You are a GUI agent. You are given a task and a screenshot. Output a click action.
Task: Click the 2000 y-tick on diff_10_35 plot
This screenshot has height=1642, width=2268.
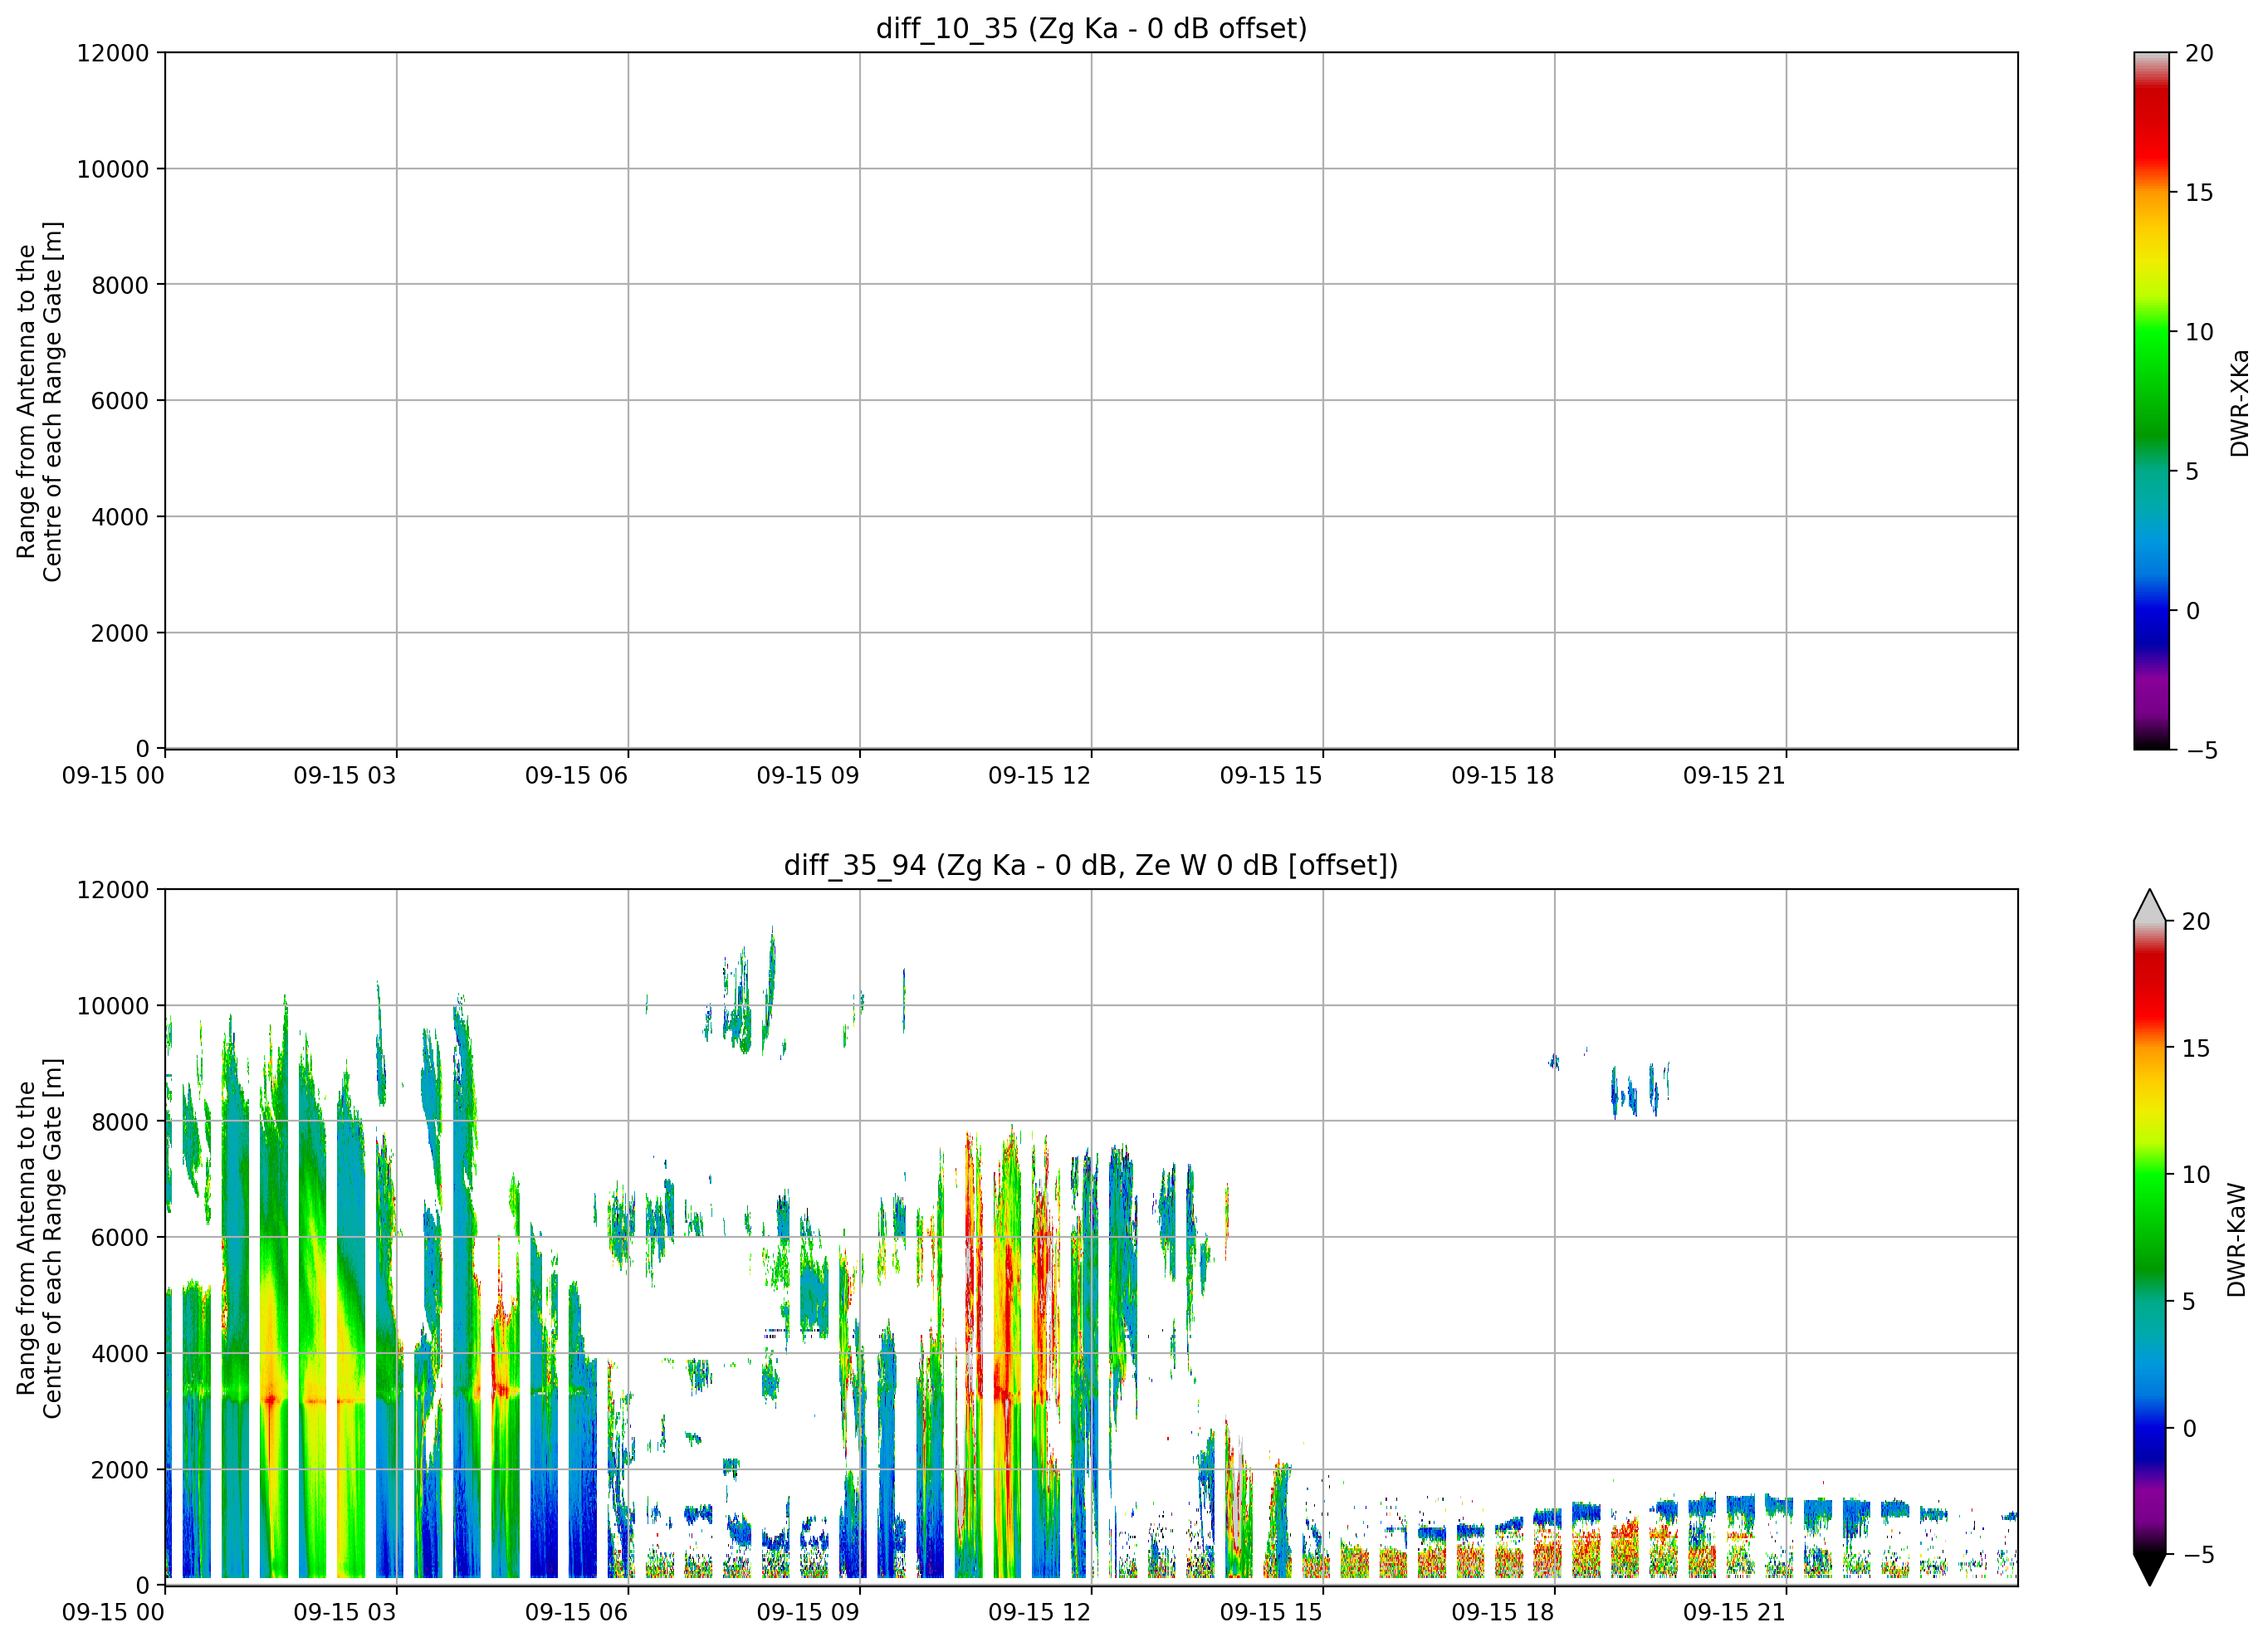(x=120, y=633)
